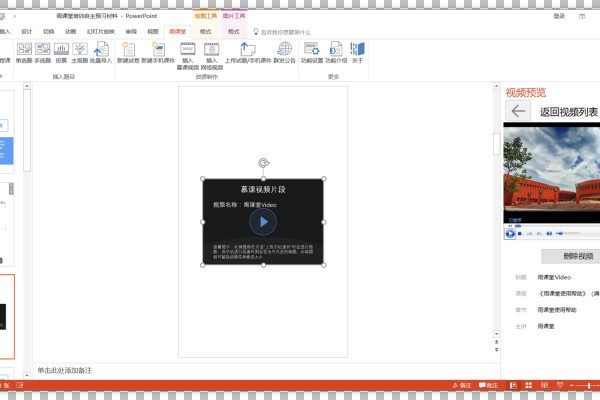Toggle the 批注 comments pane
Screen dimensions: 600x400
click(488, 385)
